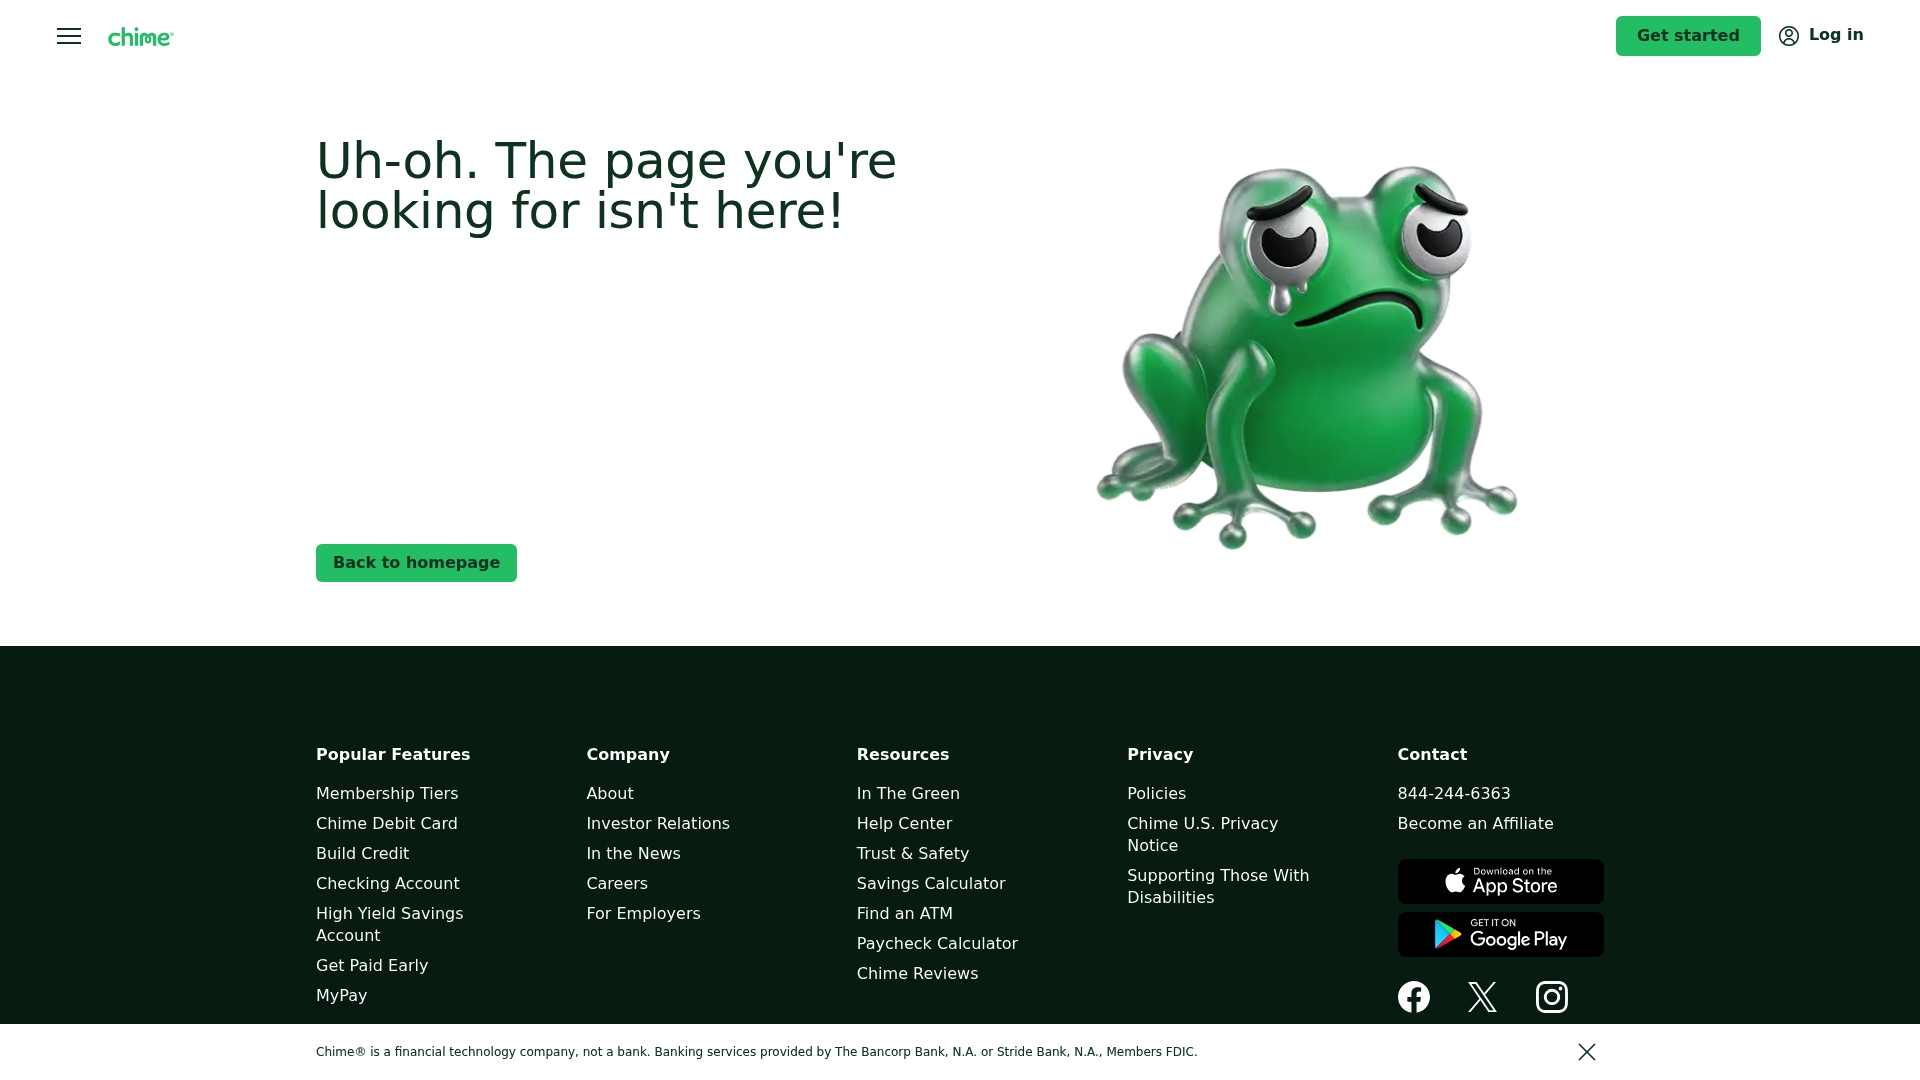Image resolution: width=1920 pixels, height=1080 pixels.
Task: Open the hamburger navigation menu
Action: (69, 36)
